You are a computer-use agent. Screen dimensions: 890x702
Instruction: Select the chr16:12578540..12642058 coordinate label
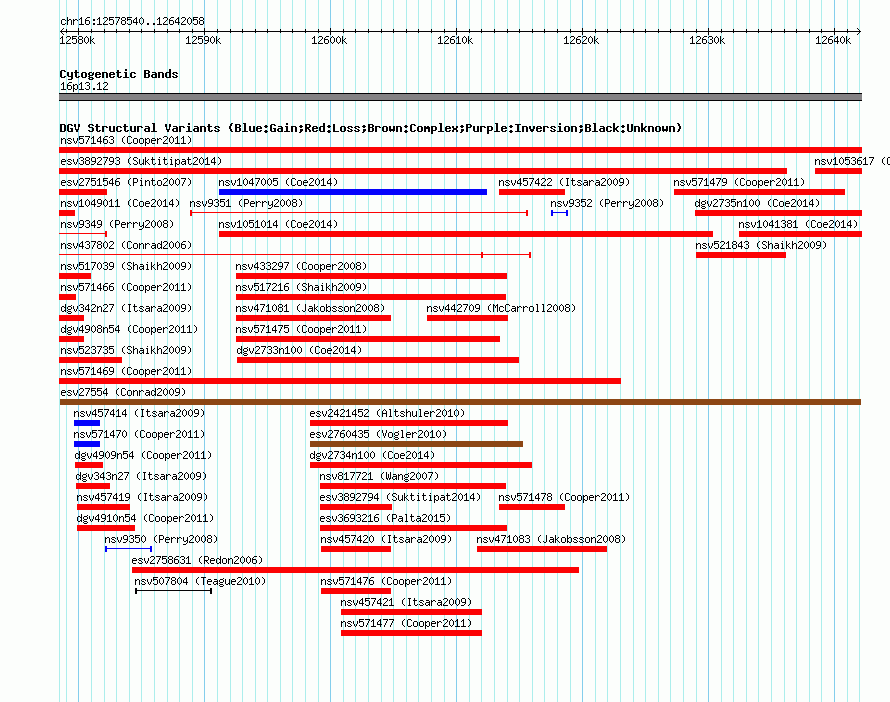(132, 21)
